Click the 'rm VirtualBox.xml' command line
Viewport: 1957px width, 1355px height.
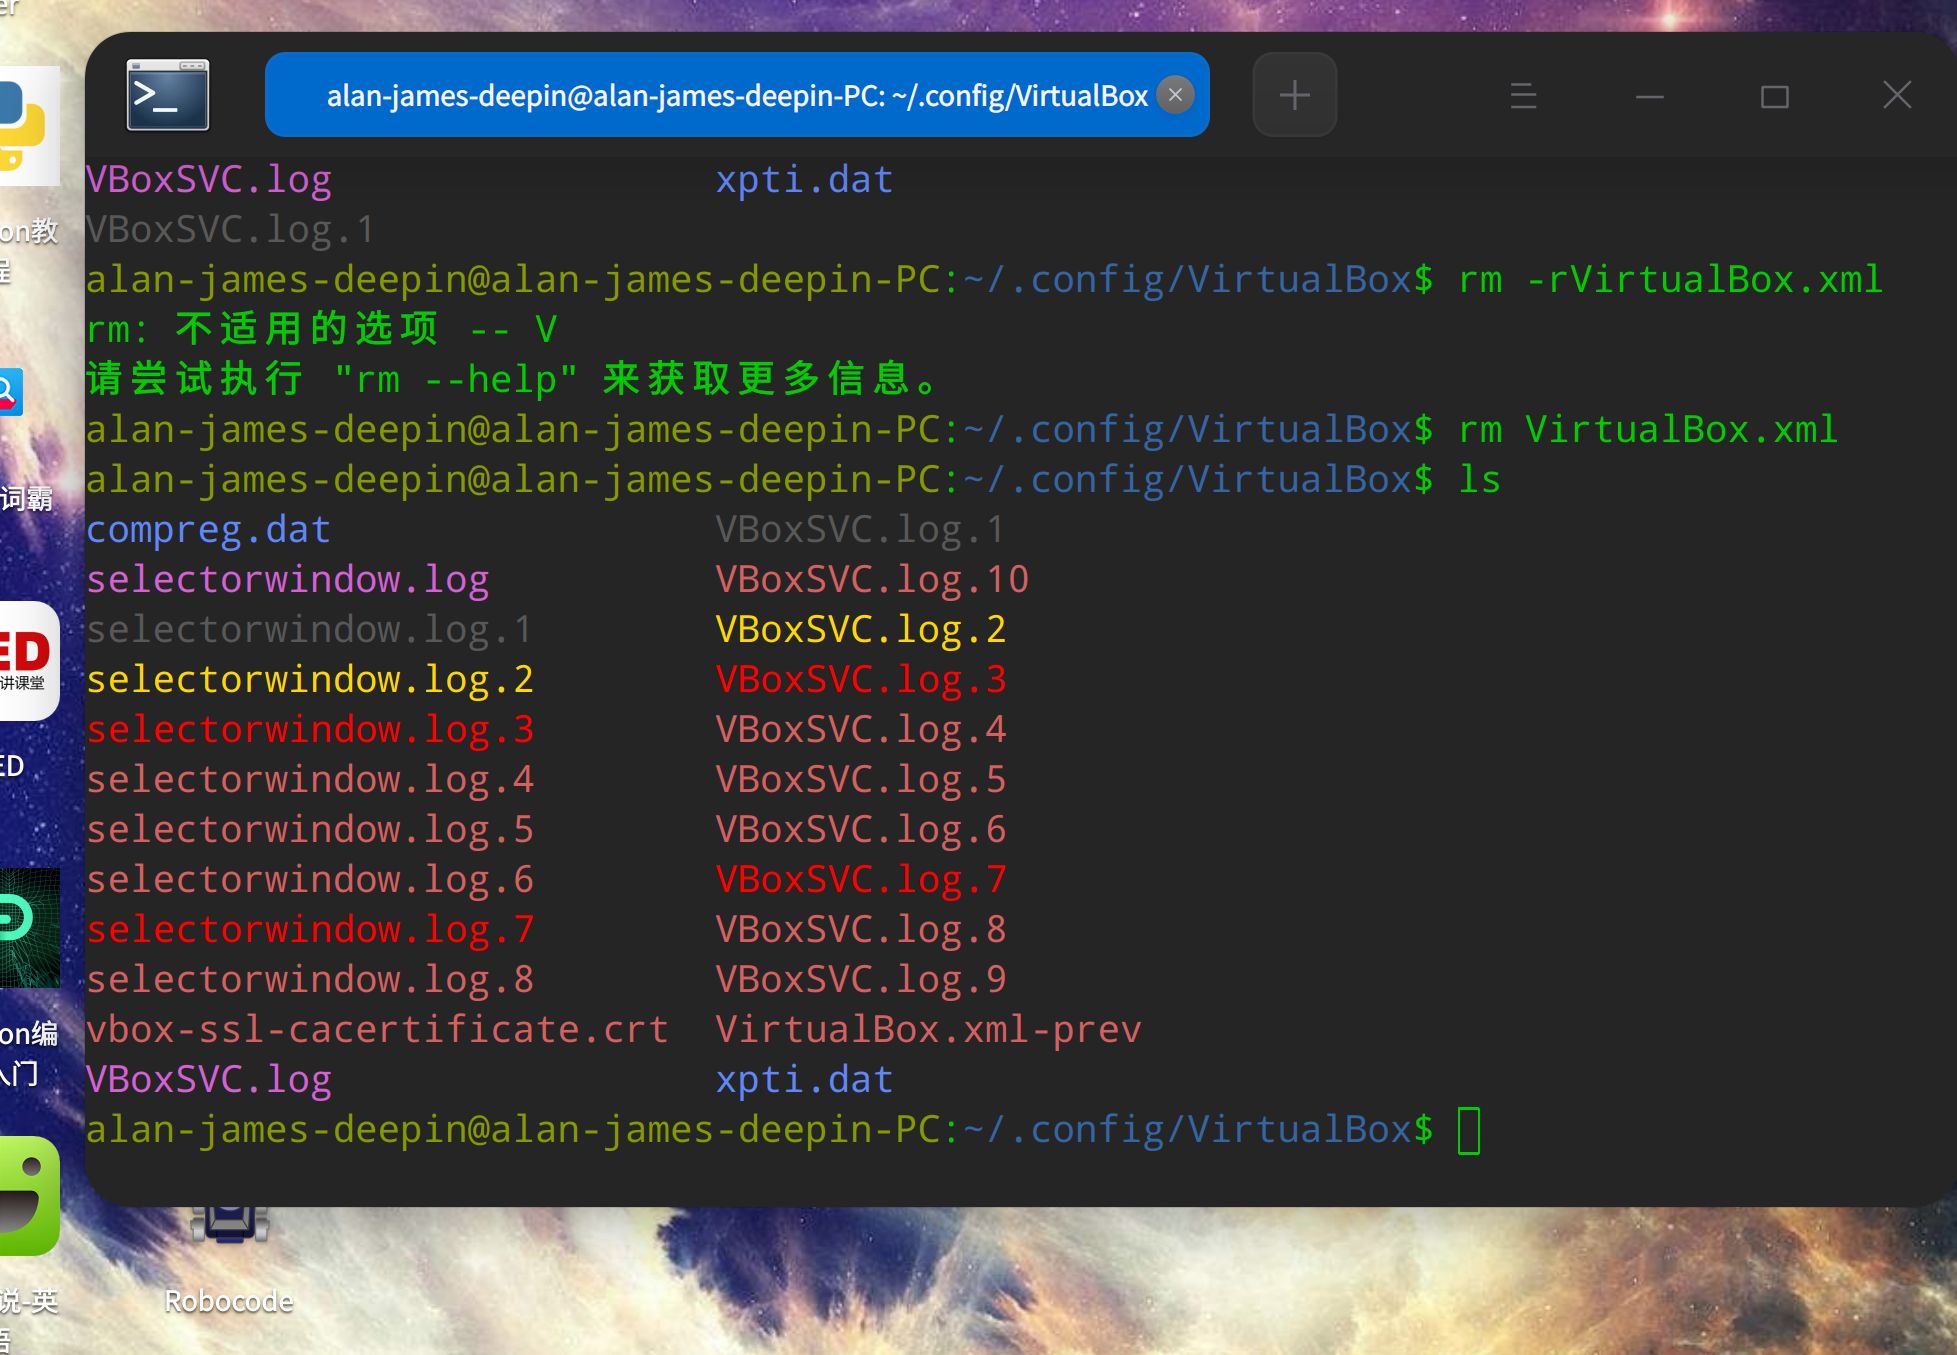tap(1647, 430)
